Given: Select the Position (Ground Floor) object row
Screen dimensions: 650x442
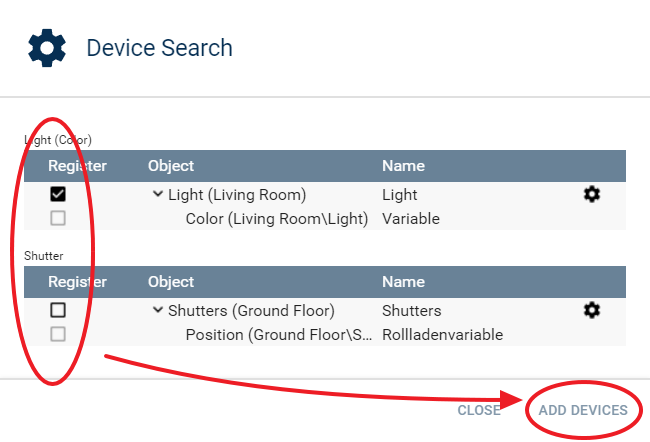Looking at the screenshot, I should coord(277,334).
